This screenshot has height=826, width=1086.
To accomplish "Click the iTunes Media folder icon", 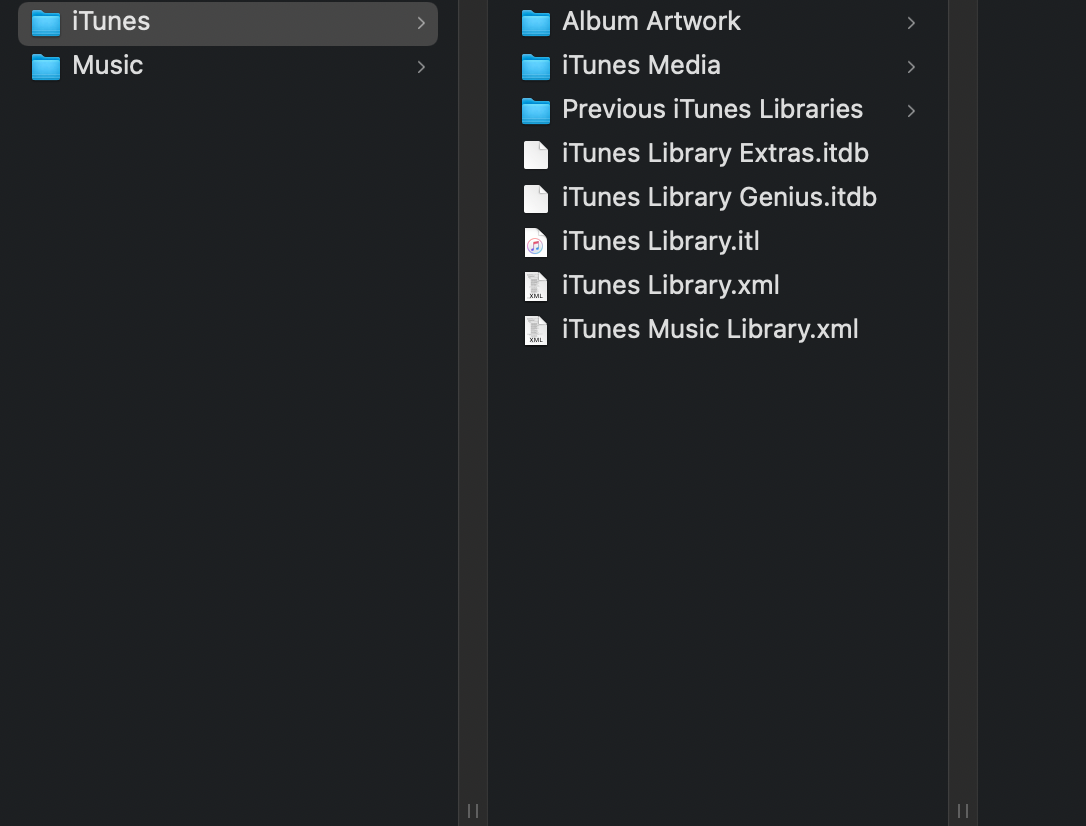I will click(535, 67).
